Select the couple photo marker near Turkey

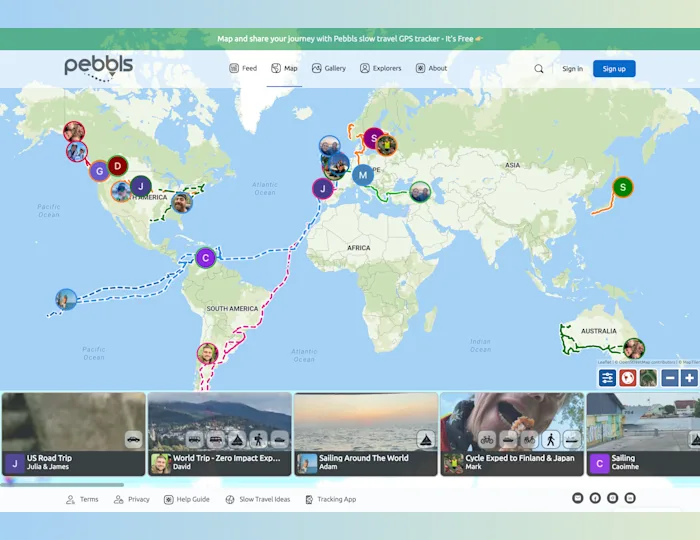(420, 192)
